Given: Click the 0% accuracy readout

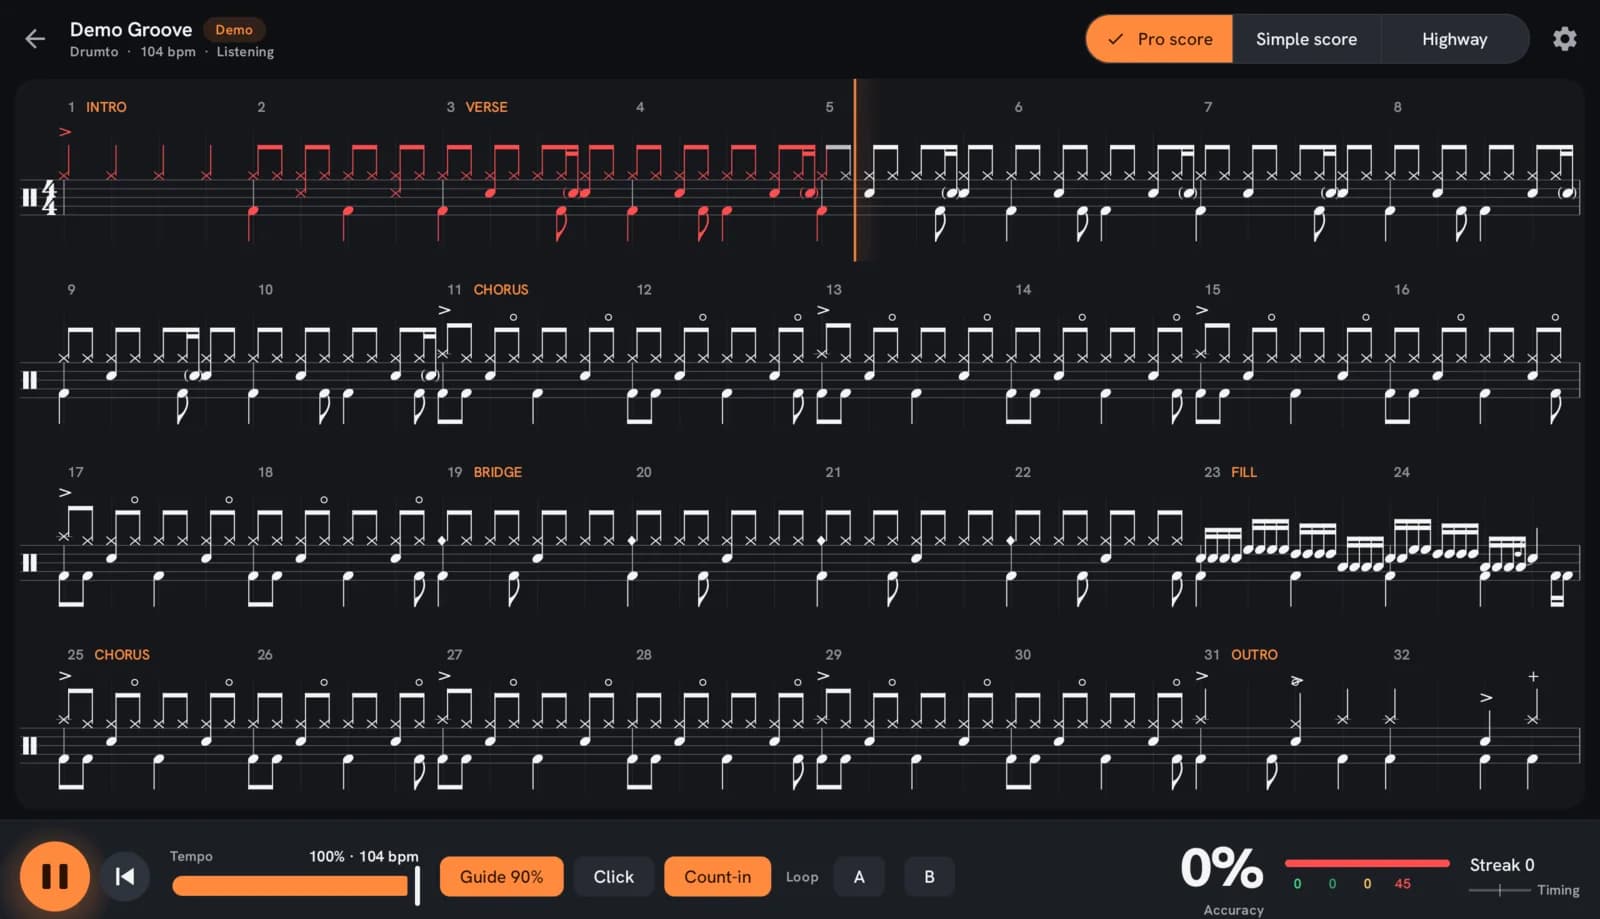Looking at the screenshot, I should point(1222,867).
